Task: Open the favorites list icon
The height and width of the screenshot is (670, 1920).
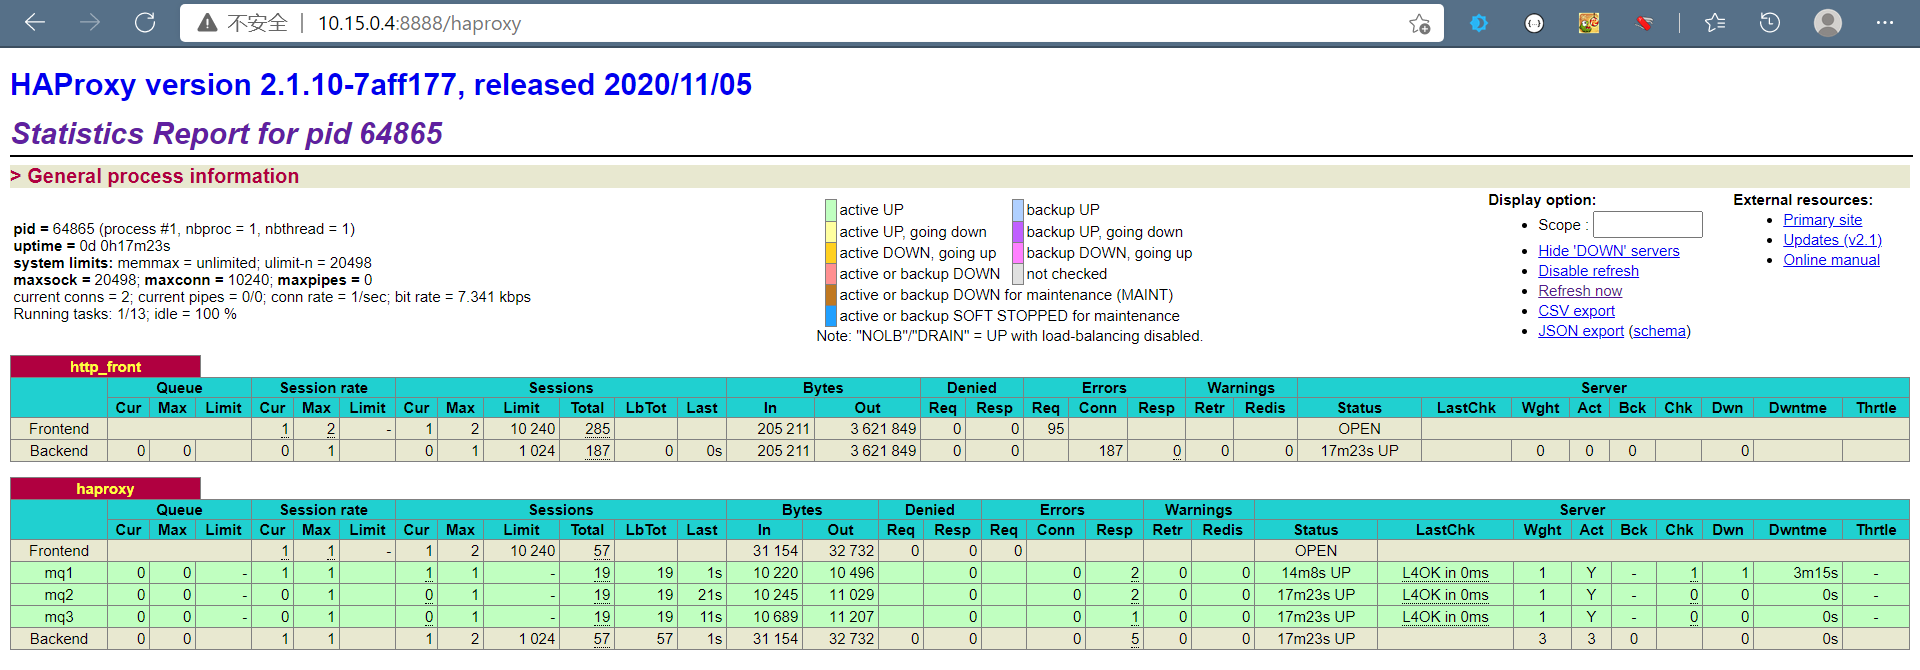Action: click(1715, 23)
